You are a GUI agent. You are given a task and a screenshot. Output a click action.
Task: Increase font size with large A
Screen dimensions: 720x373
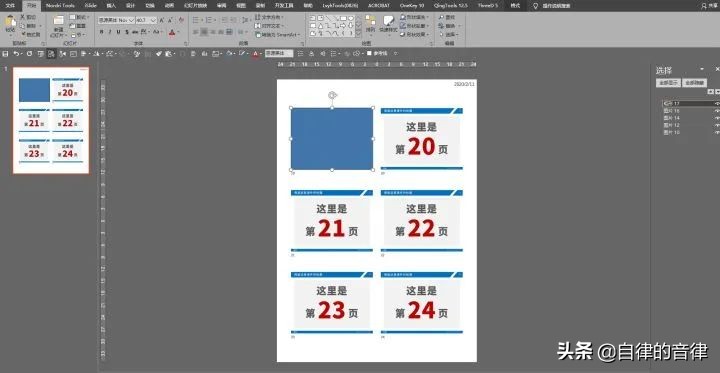[x=162, y=20]
